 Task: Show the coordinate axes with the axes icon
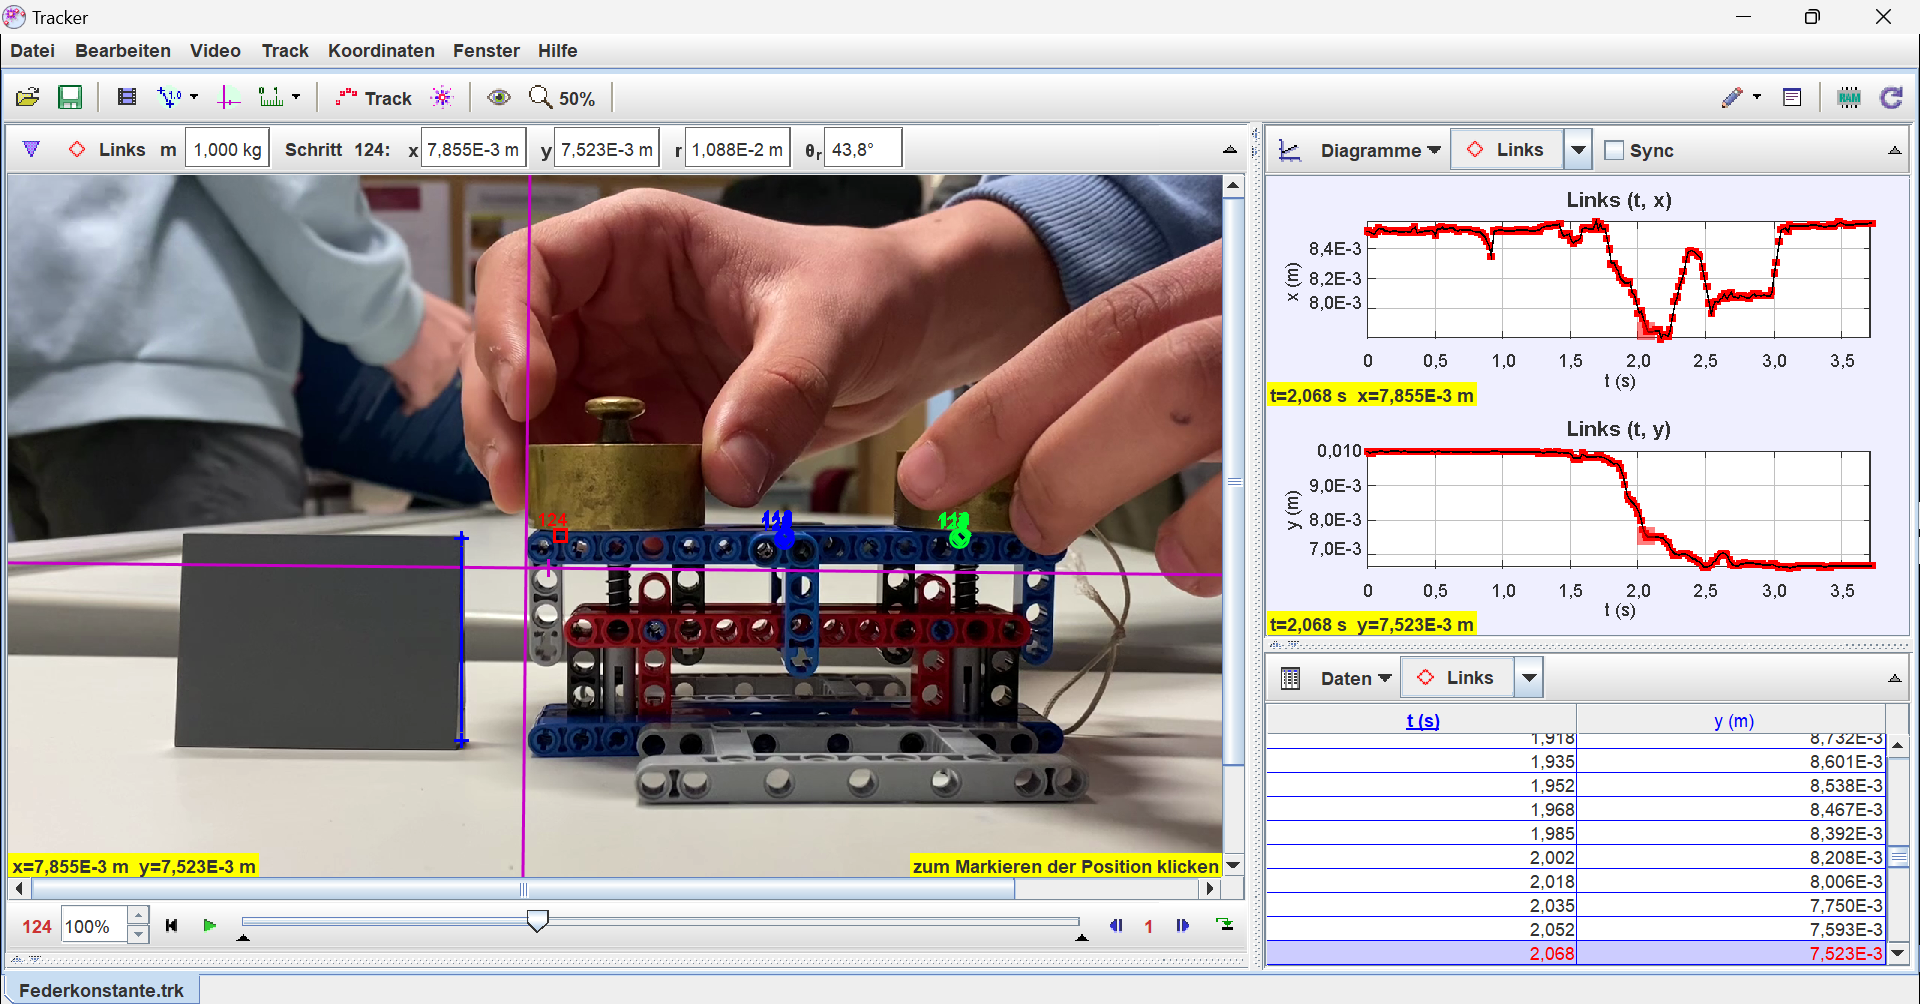coord(229,97)
